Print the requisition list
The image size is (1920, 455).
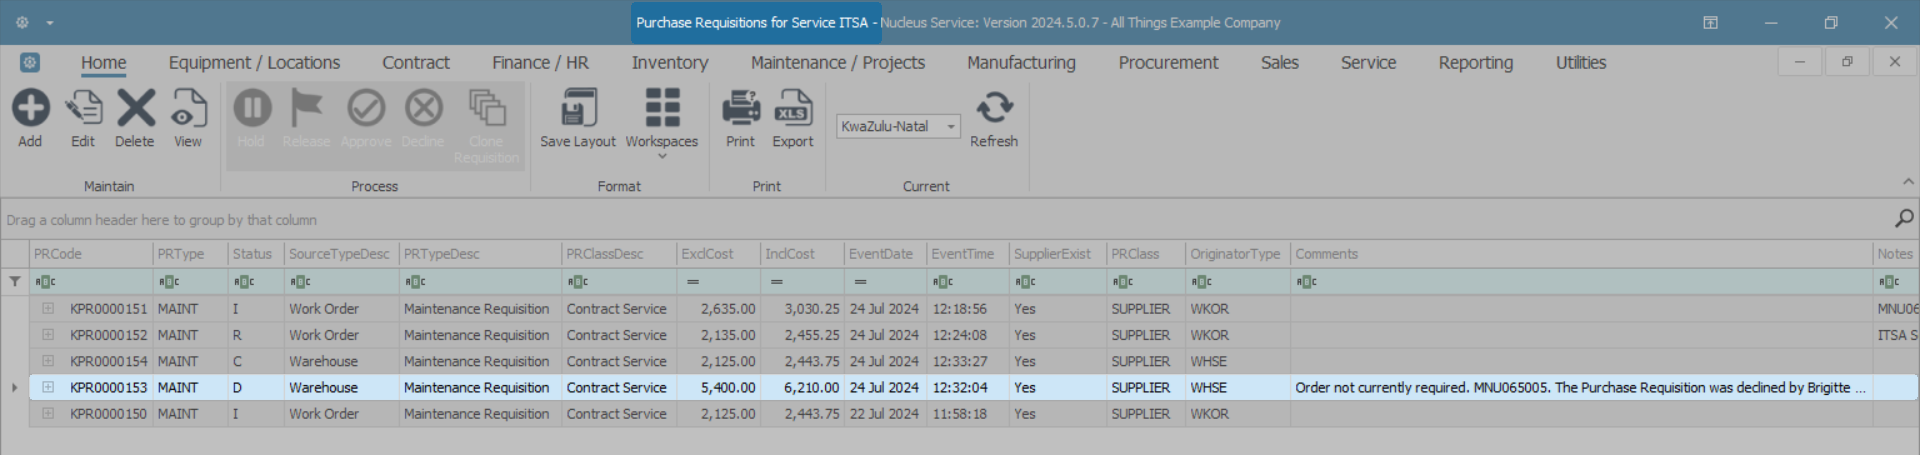(740, 109)
